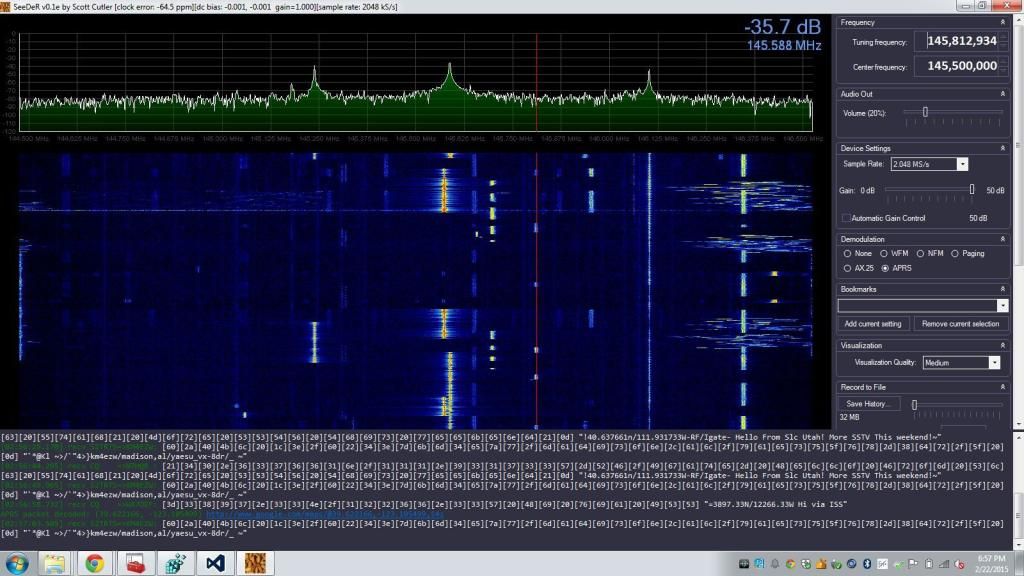This screenshot has height=576, width=1024.
Task: Click the Bluetooth tray icon
Action: pos(867,564)
